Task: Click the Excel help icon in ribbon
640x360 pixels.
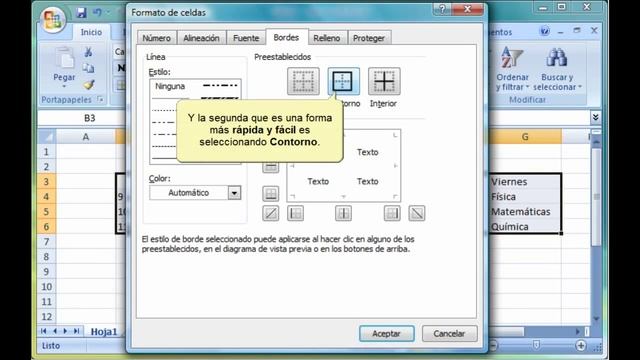Action: tap(544, 31)
